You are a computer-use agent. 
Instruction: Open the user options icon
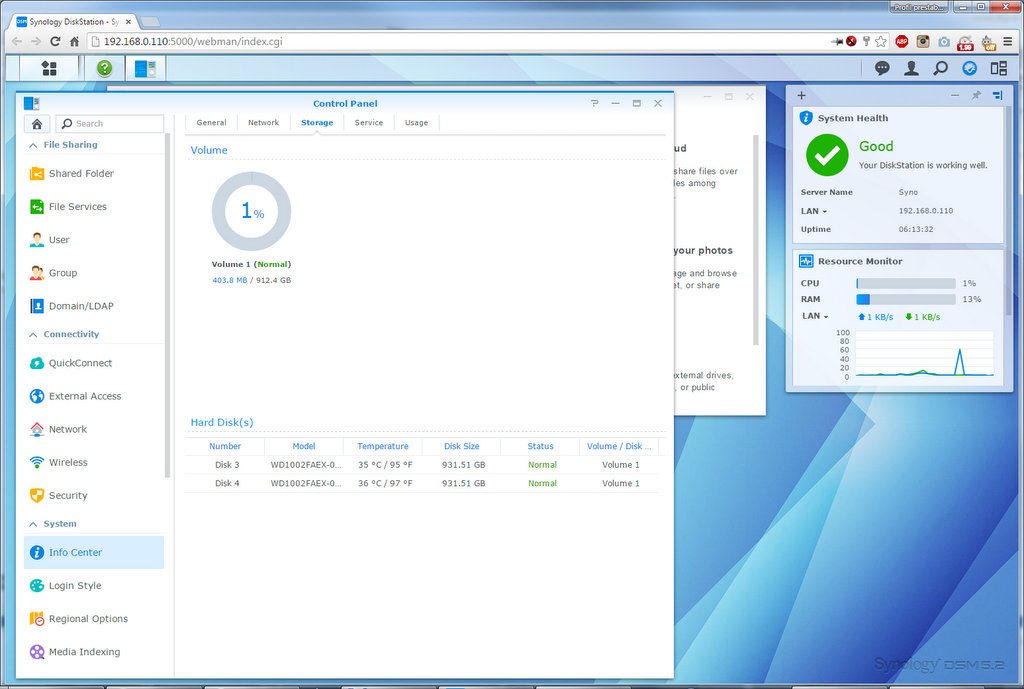pos(911,68)
